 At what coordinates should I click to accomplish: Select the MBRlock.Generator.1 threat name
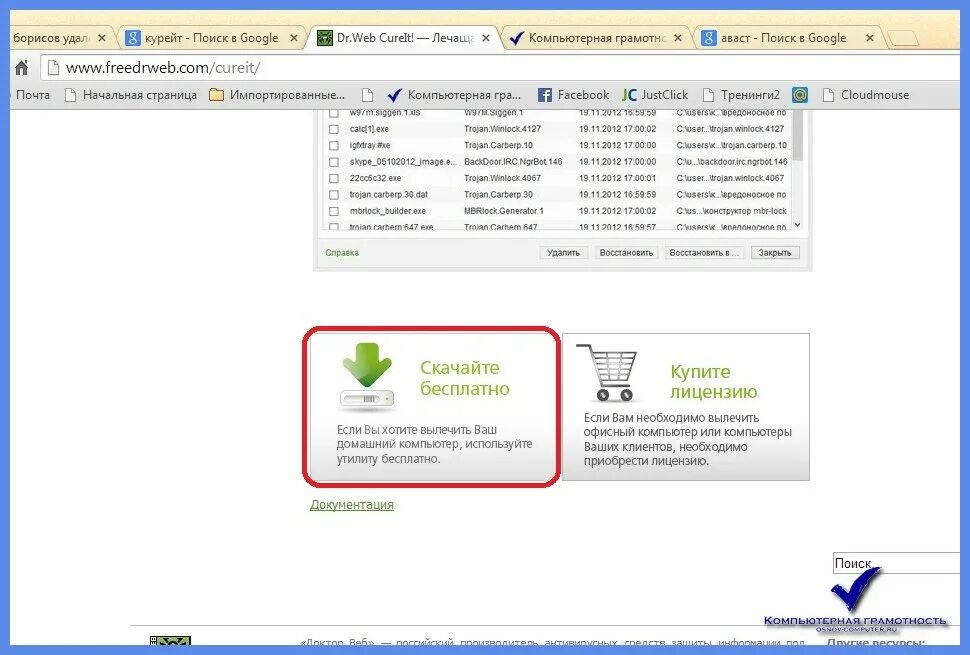point(504,211)
